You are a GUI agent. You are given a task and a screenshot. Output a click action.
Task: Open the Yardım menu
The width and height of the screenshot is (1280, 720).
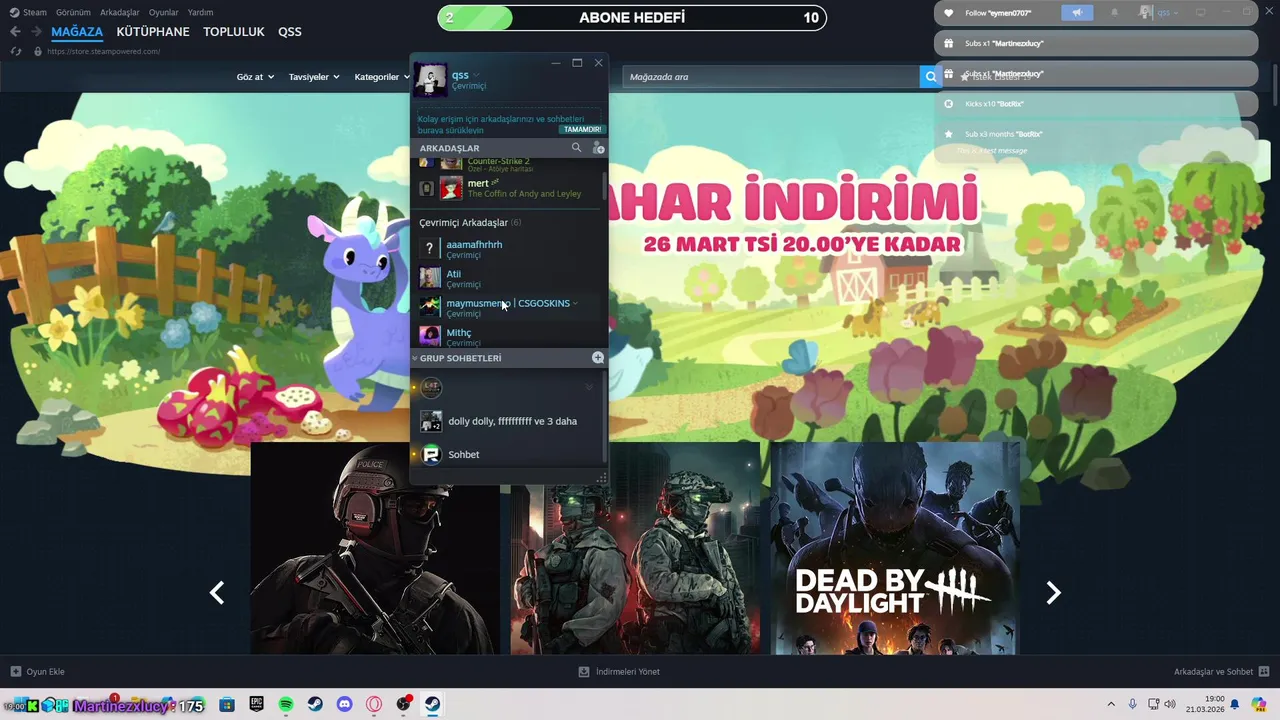click(200, 13)
